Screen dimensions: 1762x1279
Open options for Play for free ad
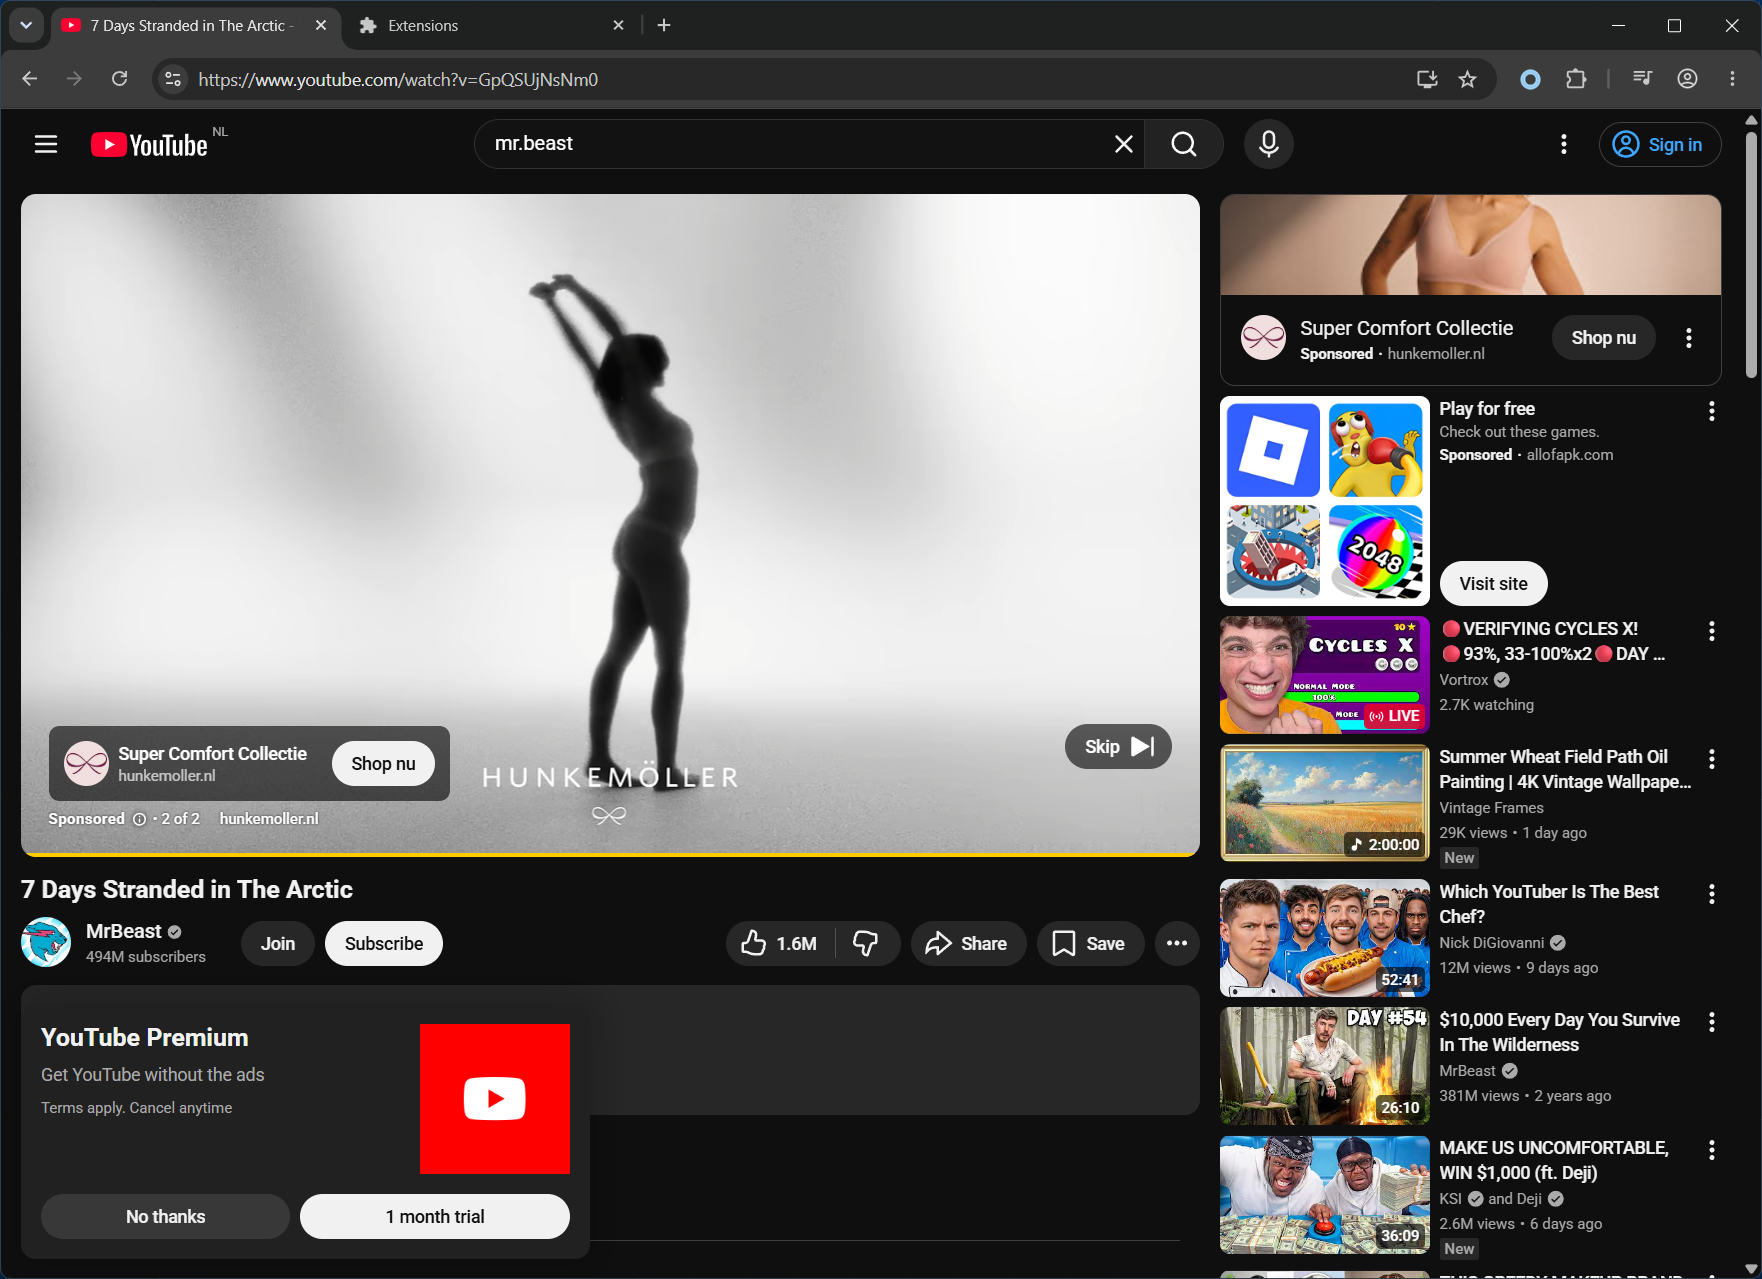coord(1712,411)
